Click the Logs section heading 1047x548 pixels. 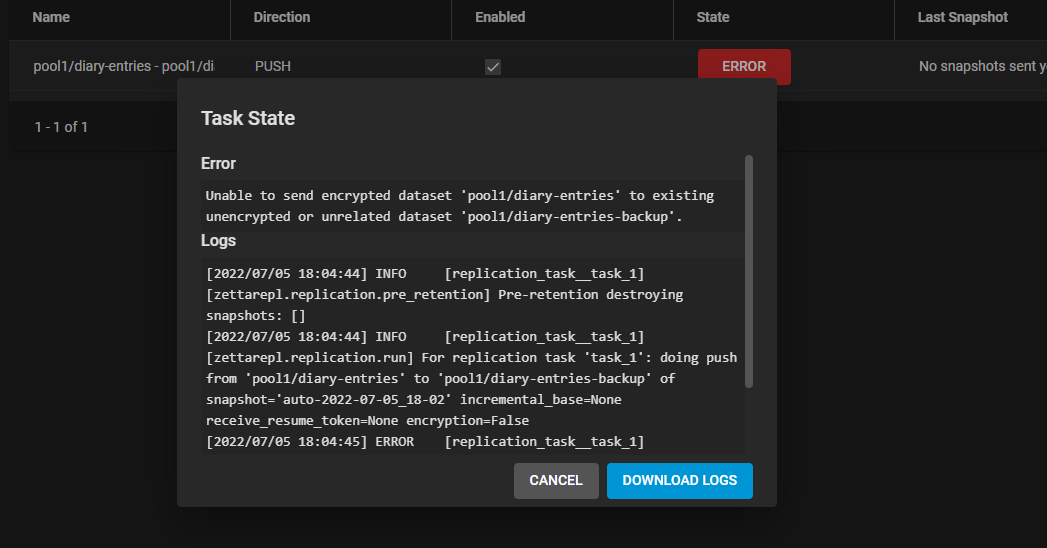[218, 241]
